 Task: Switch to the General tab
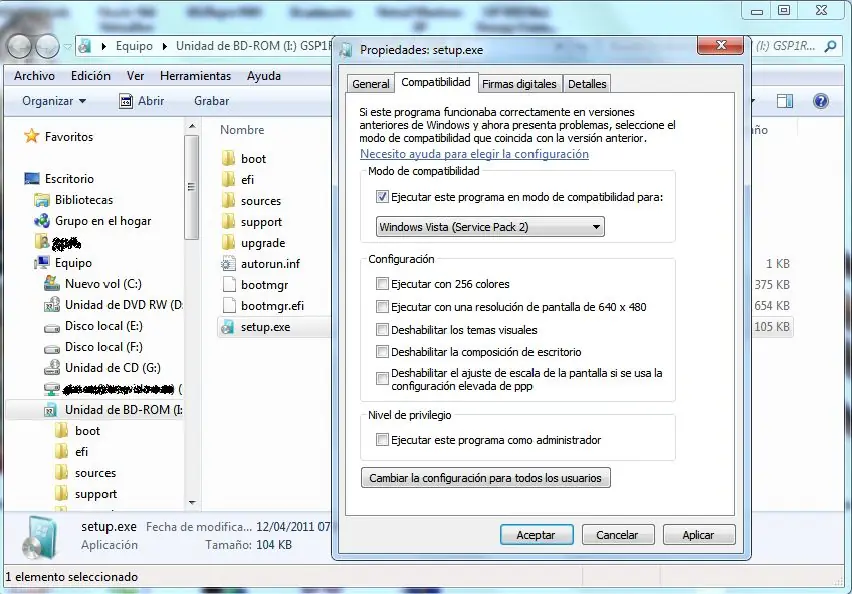[x=371, y=84]
